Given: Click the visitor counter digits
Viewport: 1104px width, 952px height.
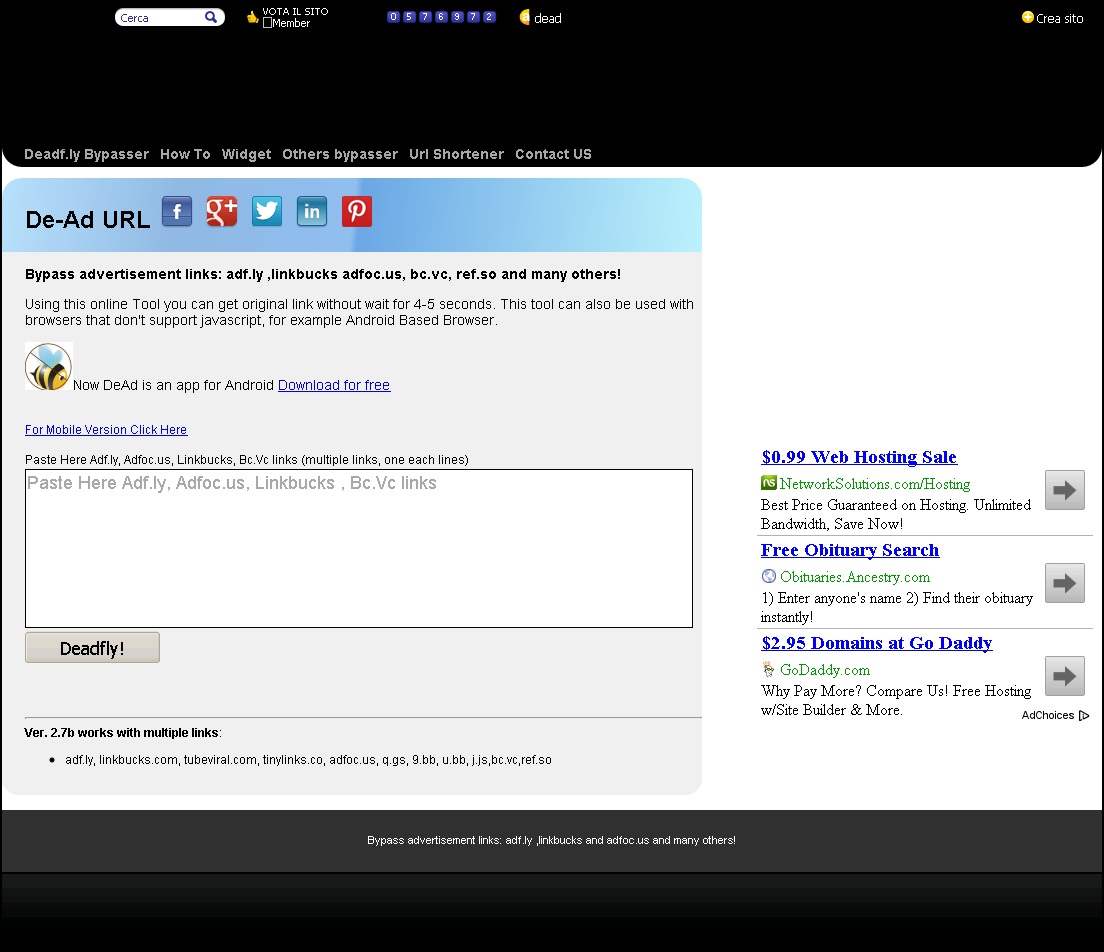Looking at the screenshot, I should coord(441,17).
